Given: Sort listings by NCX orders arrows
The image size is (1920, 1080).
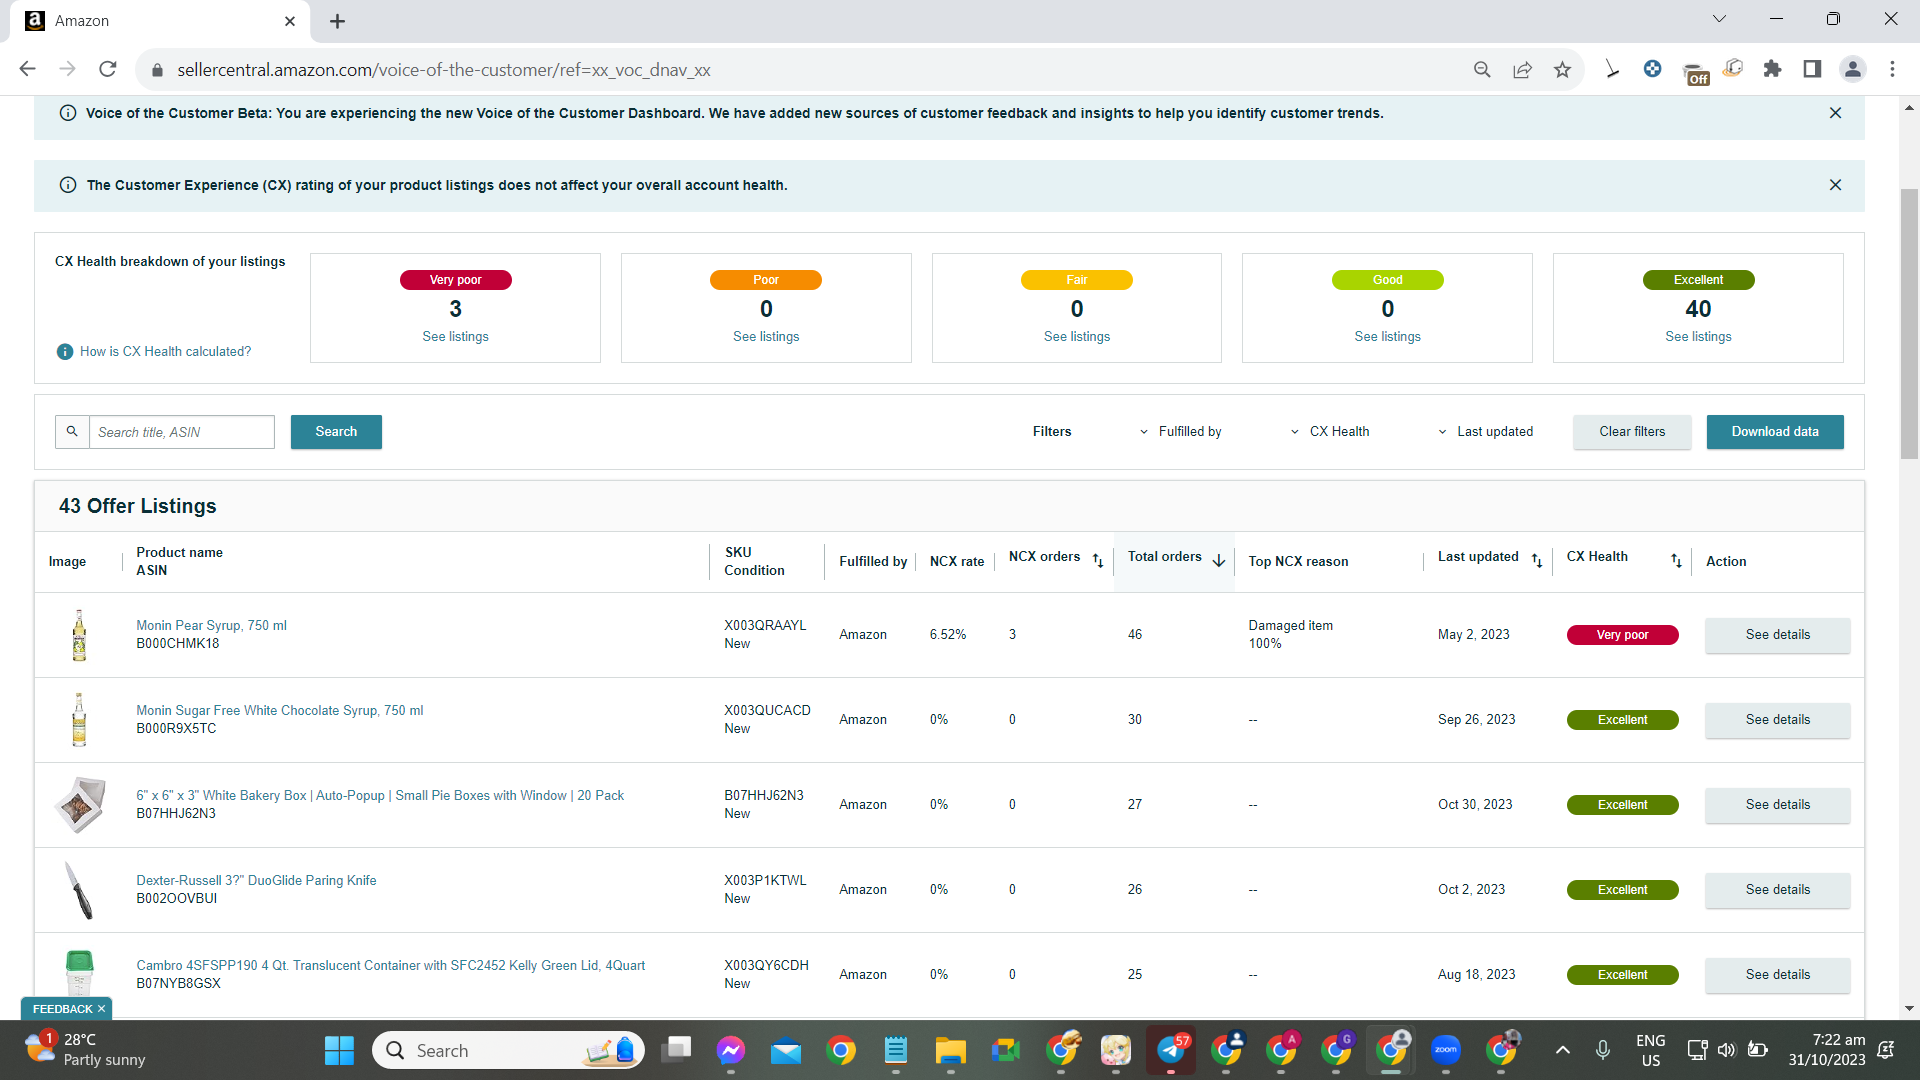Looking at the screenshot, I should pyautogui.click(x=1098, y=561).
